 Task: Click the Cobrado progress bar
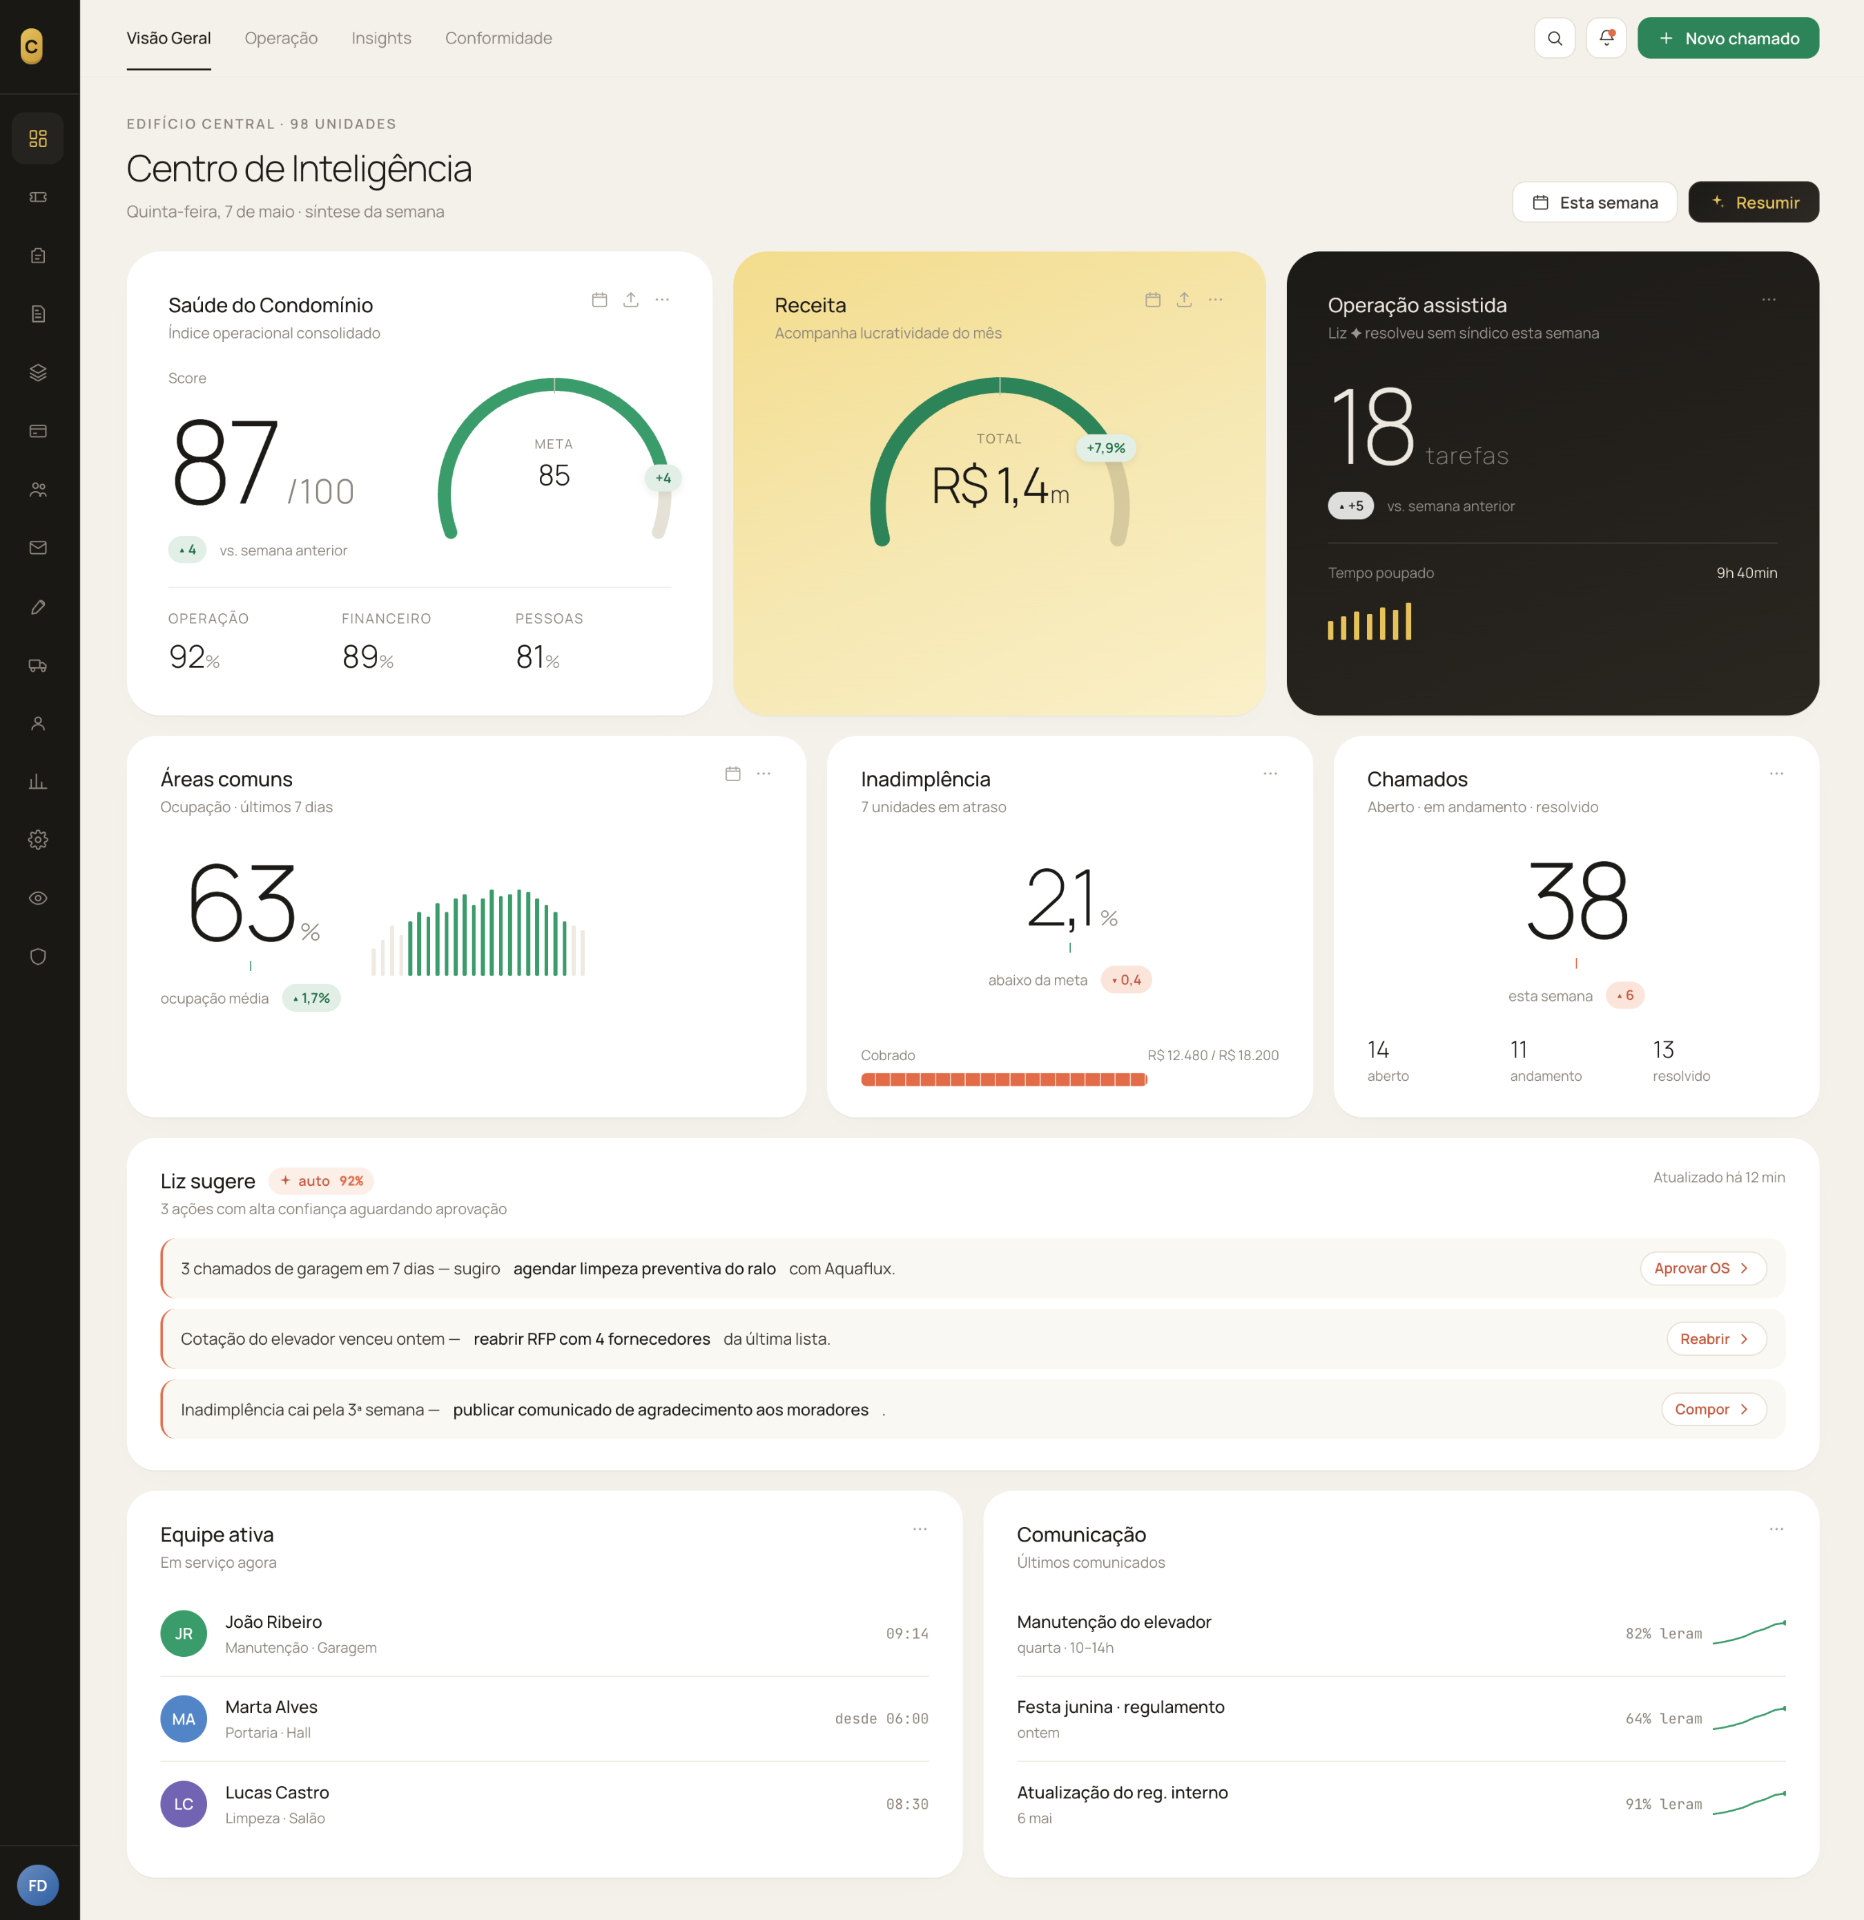(1004, 1080)
